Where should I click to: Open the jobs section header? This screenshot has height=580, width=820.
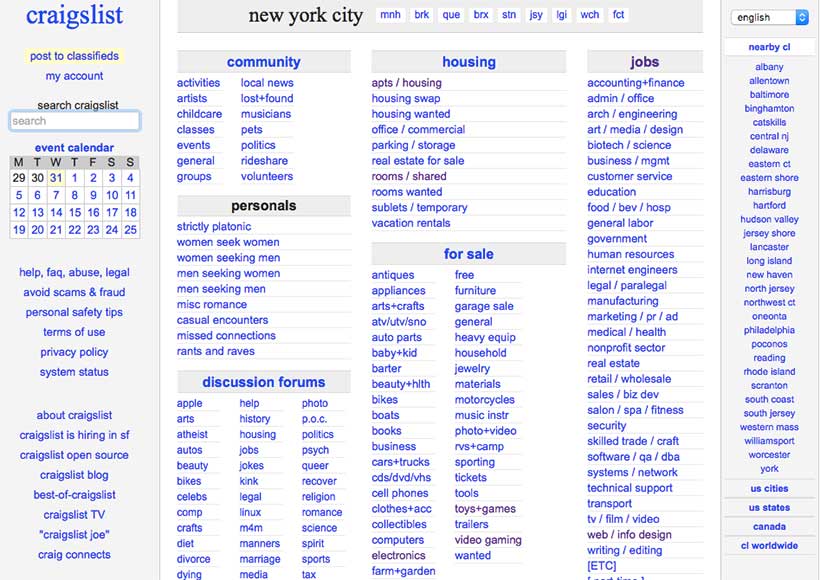click(x=644, y=62)
